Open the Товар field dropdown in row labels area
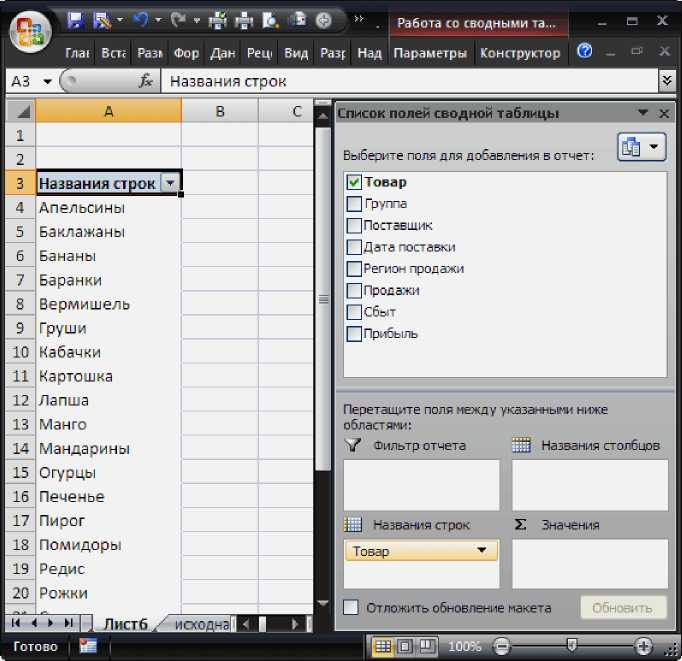The width and height of the screenshot is (682, 661). coord(483,551)
